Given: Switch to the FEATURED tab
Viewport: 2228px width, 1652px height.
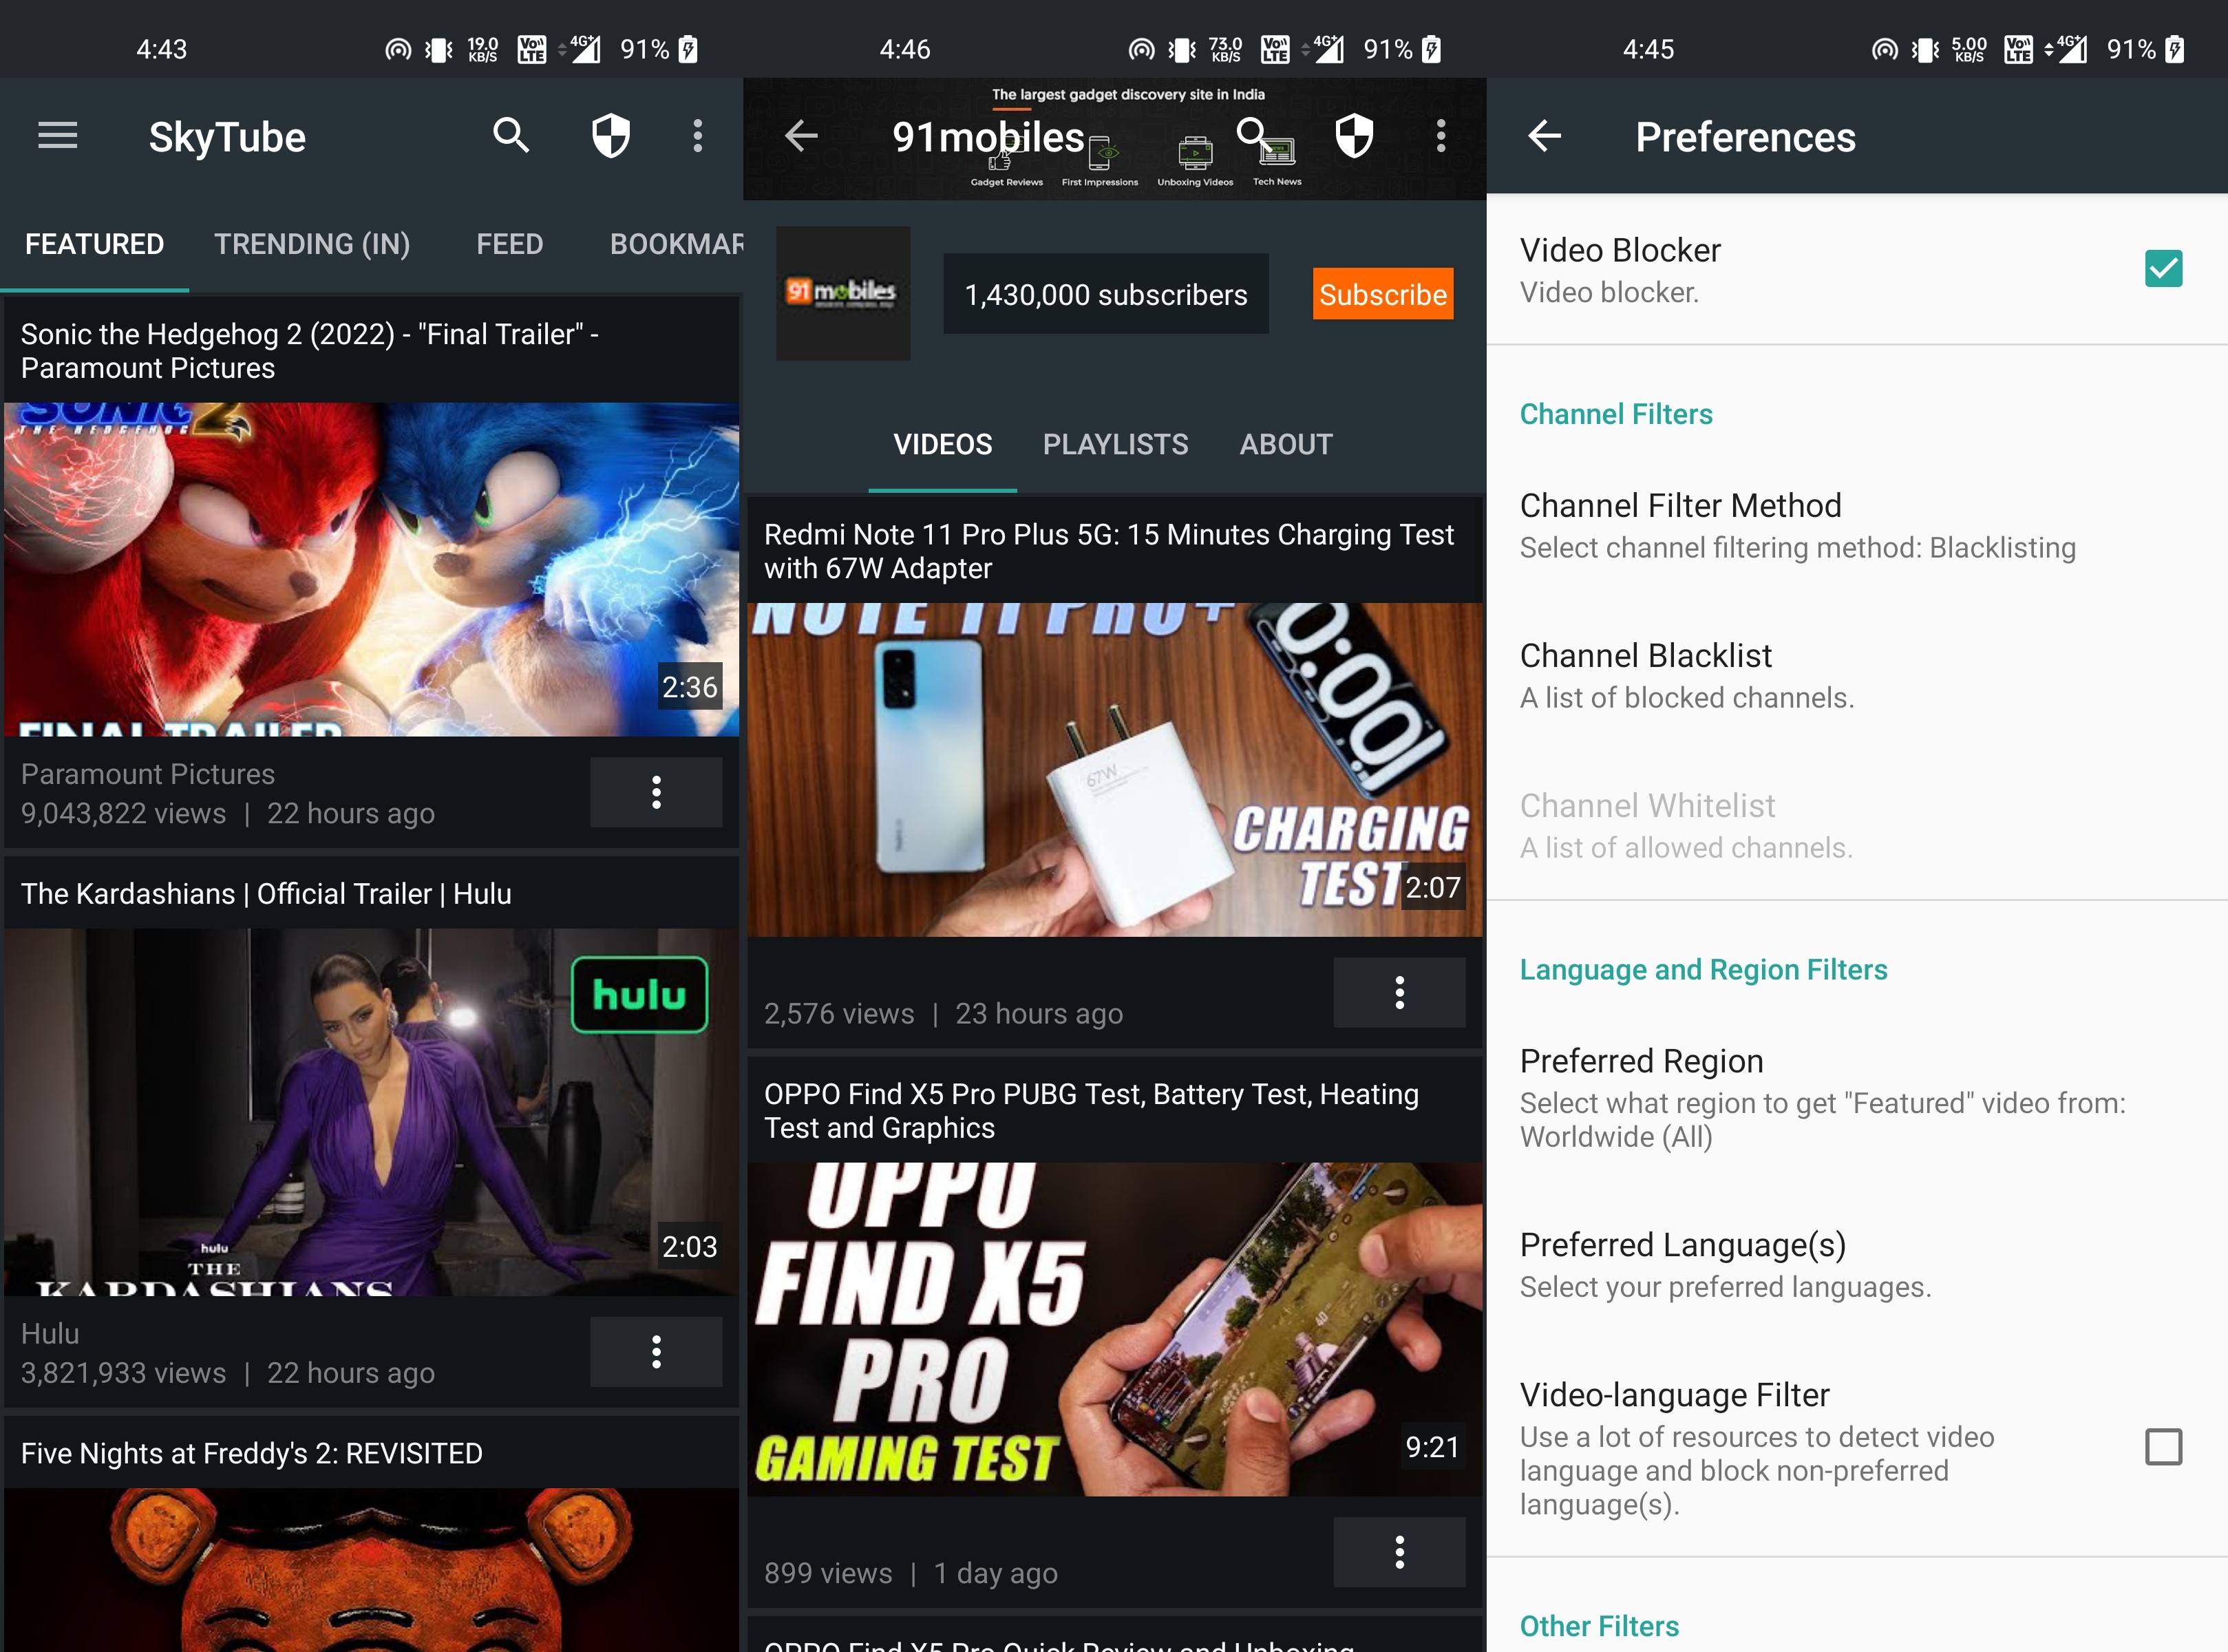Looking at the screenshot, I should tap(94, 244).
